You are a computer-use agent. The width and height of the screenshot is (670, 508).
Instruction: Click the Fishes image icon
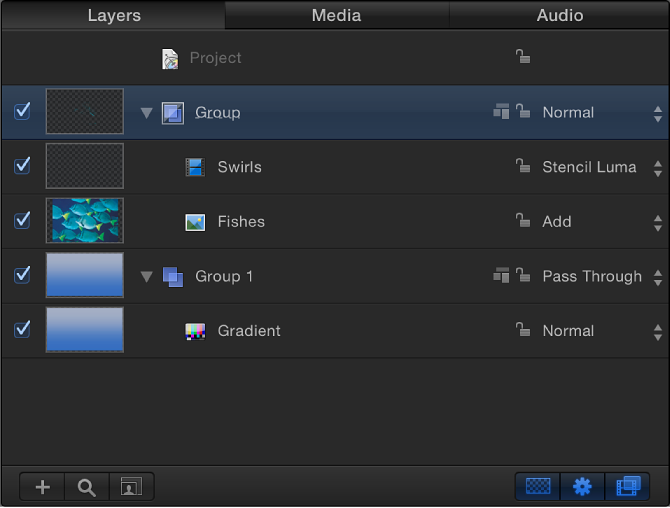tap(195, 222)
